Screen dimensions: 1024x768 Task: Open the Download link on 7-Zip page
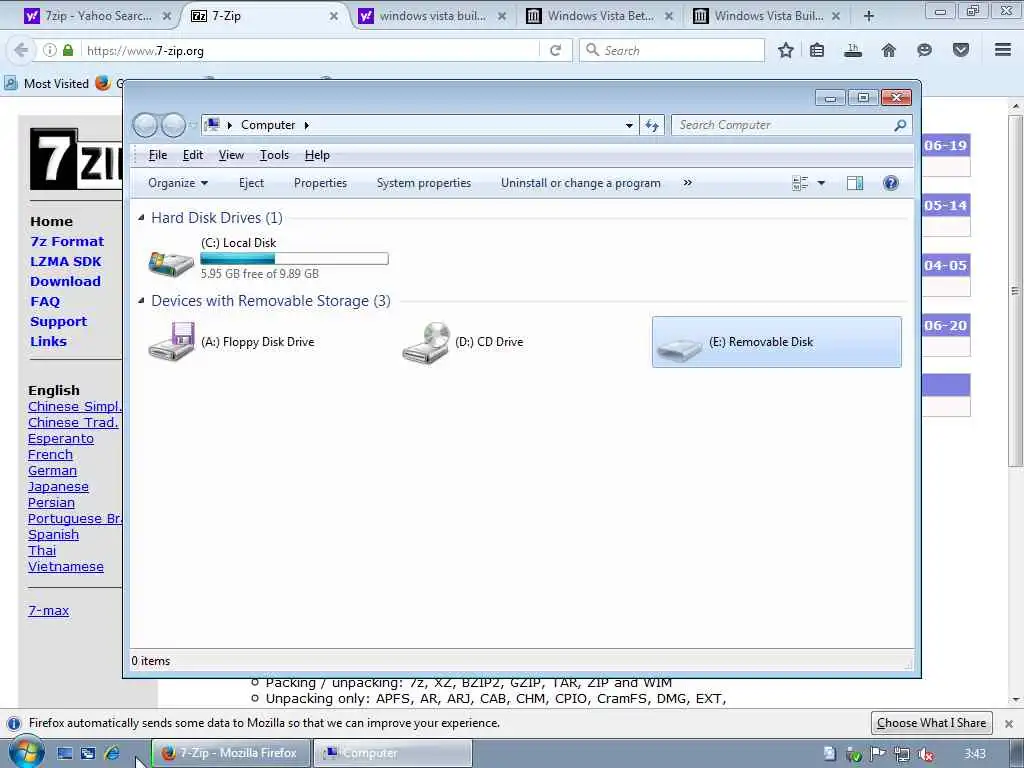coord(65,281)
